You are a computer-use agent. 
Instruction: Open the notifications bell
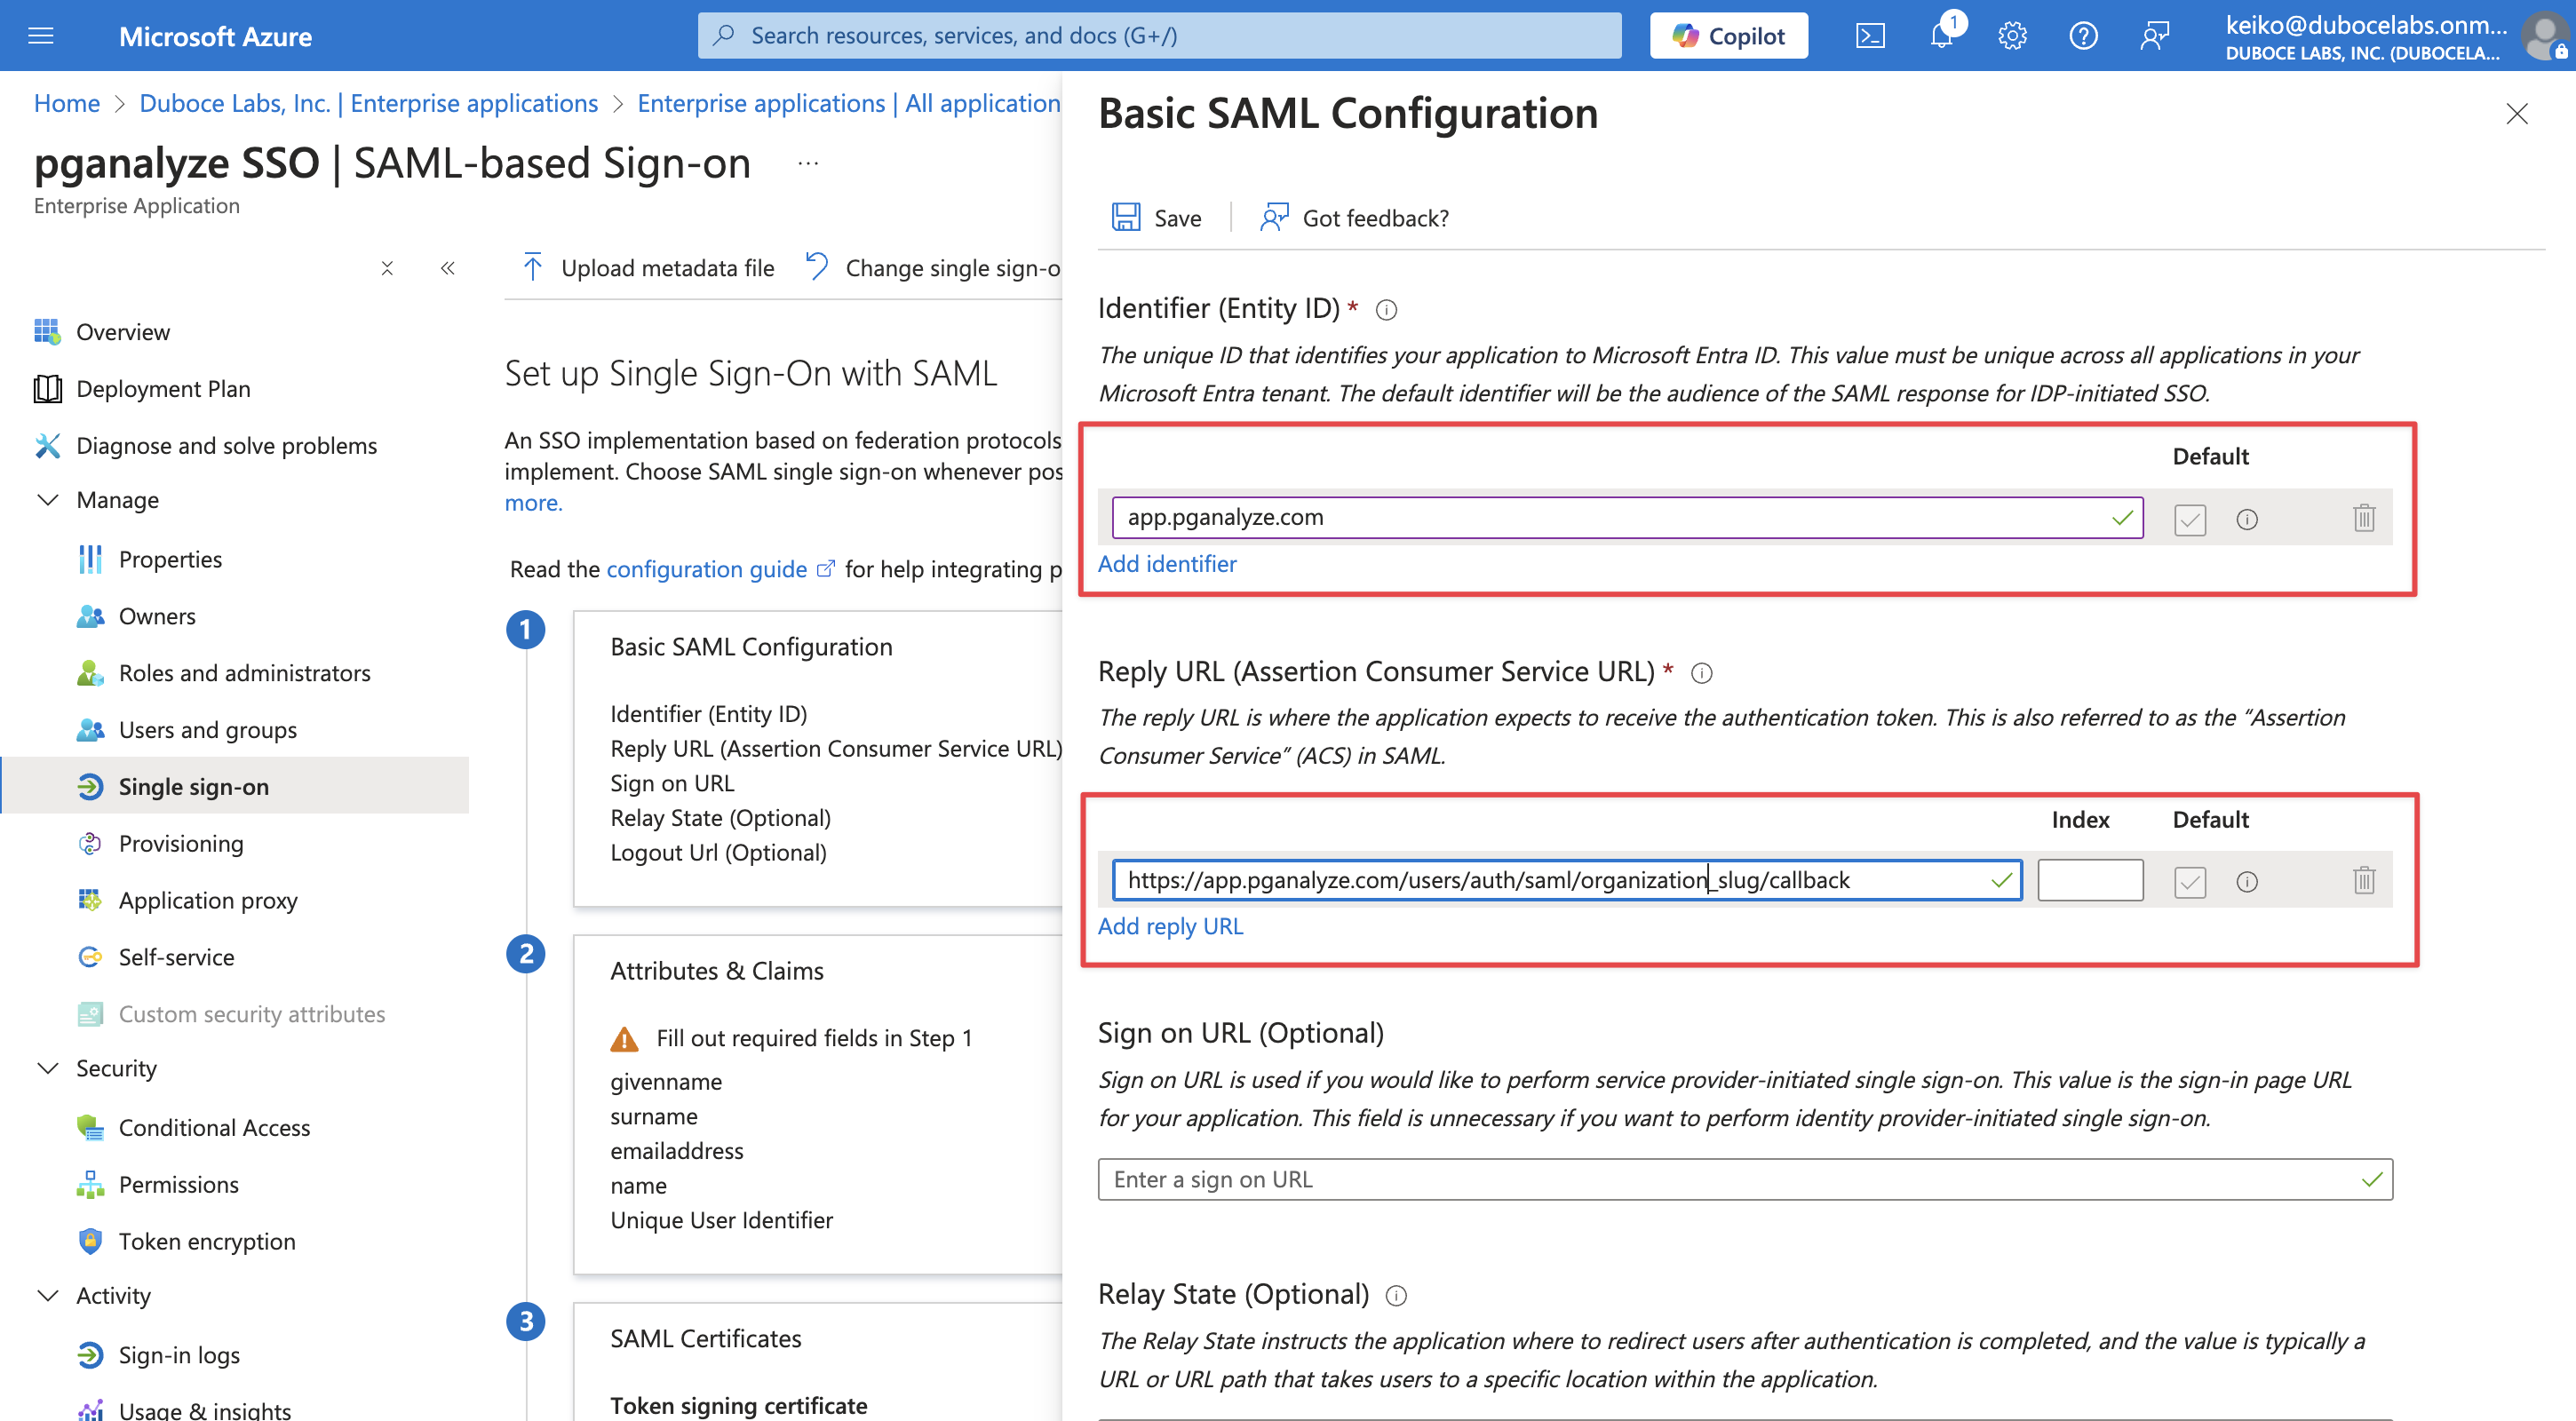pyautogui.click(x=1941, y=36)
